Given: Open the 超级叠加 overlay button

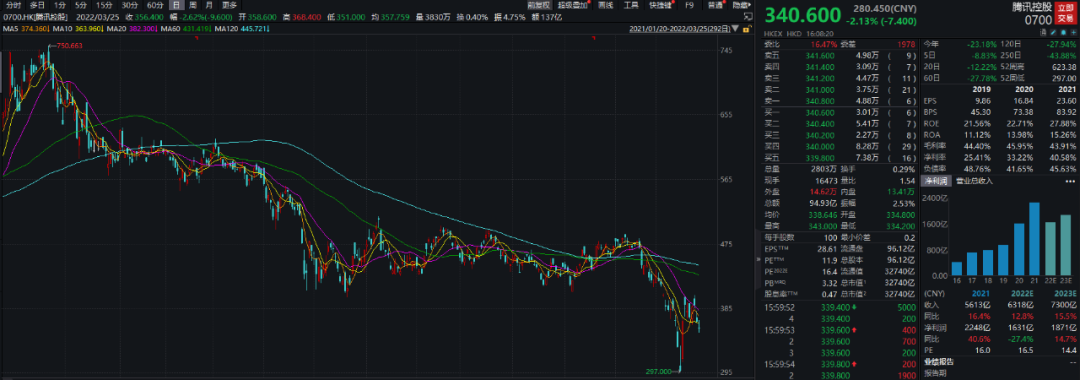Looking at the screenshot, I should (573, 5).
